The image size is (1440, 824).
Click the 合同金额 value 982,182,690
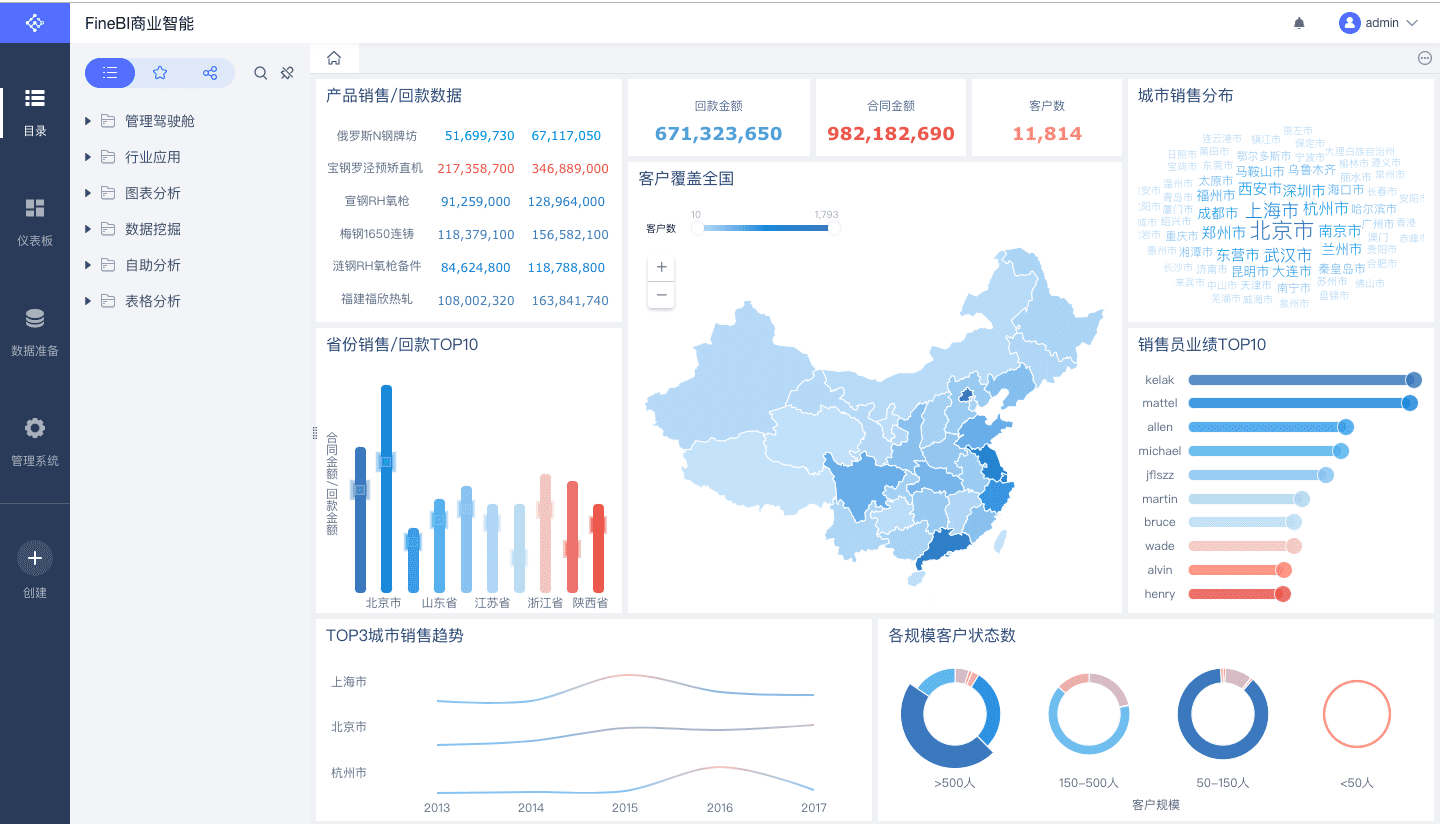891,134
